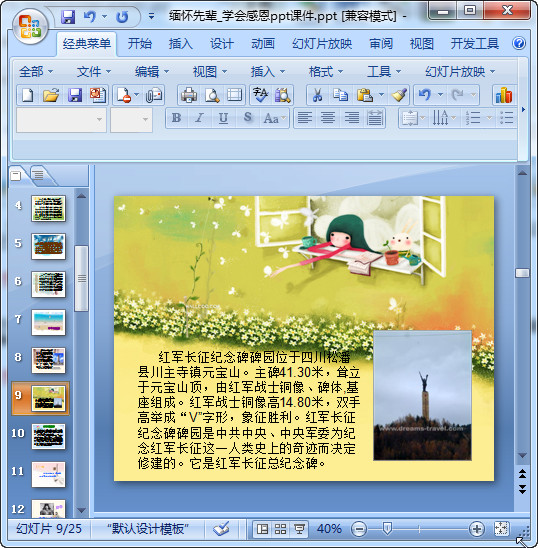The width and height of the screenshot is (538, 548).
Task: Click the 默认设计模板 theme label
Action: [x=148, y=529]
